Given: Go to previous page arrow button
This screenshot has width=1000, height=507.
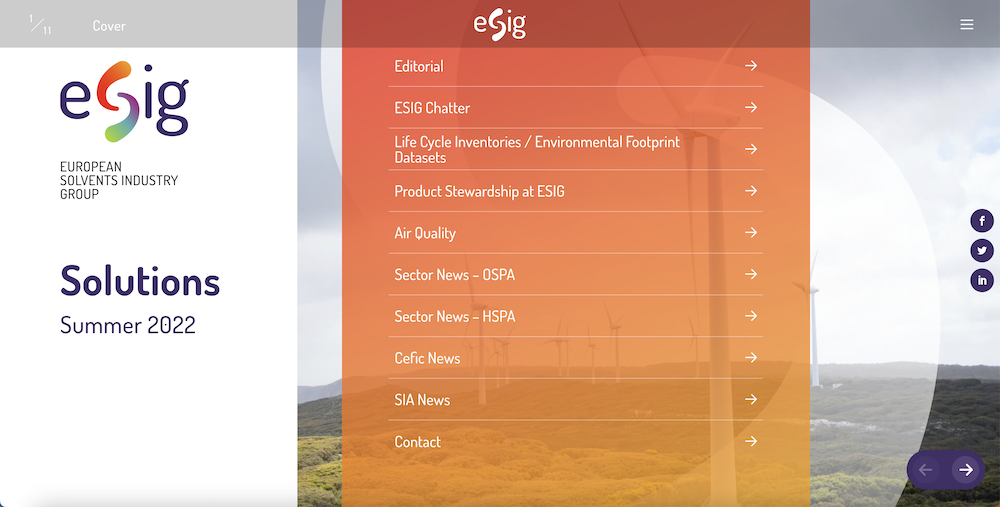Looking at the screenshot, I should point(925,470).
